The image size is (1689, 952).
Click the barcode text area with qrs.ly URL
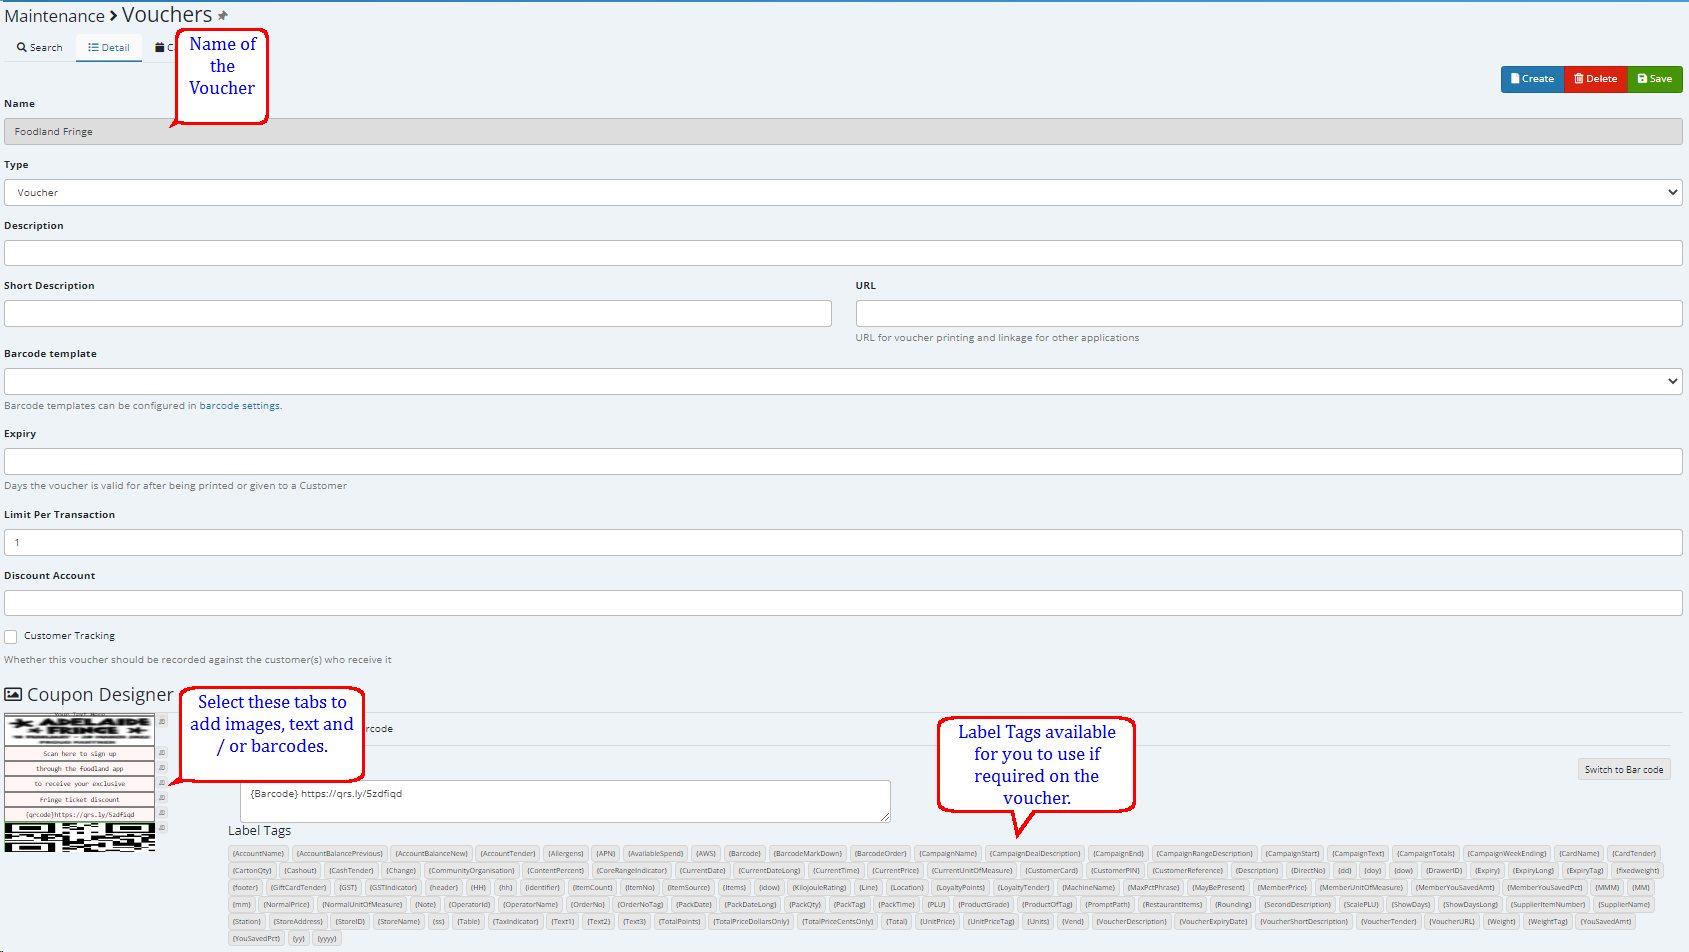pyautogui.click(x=565, y=801)
